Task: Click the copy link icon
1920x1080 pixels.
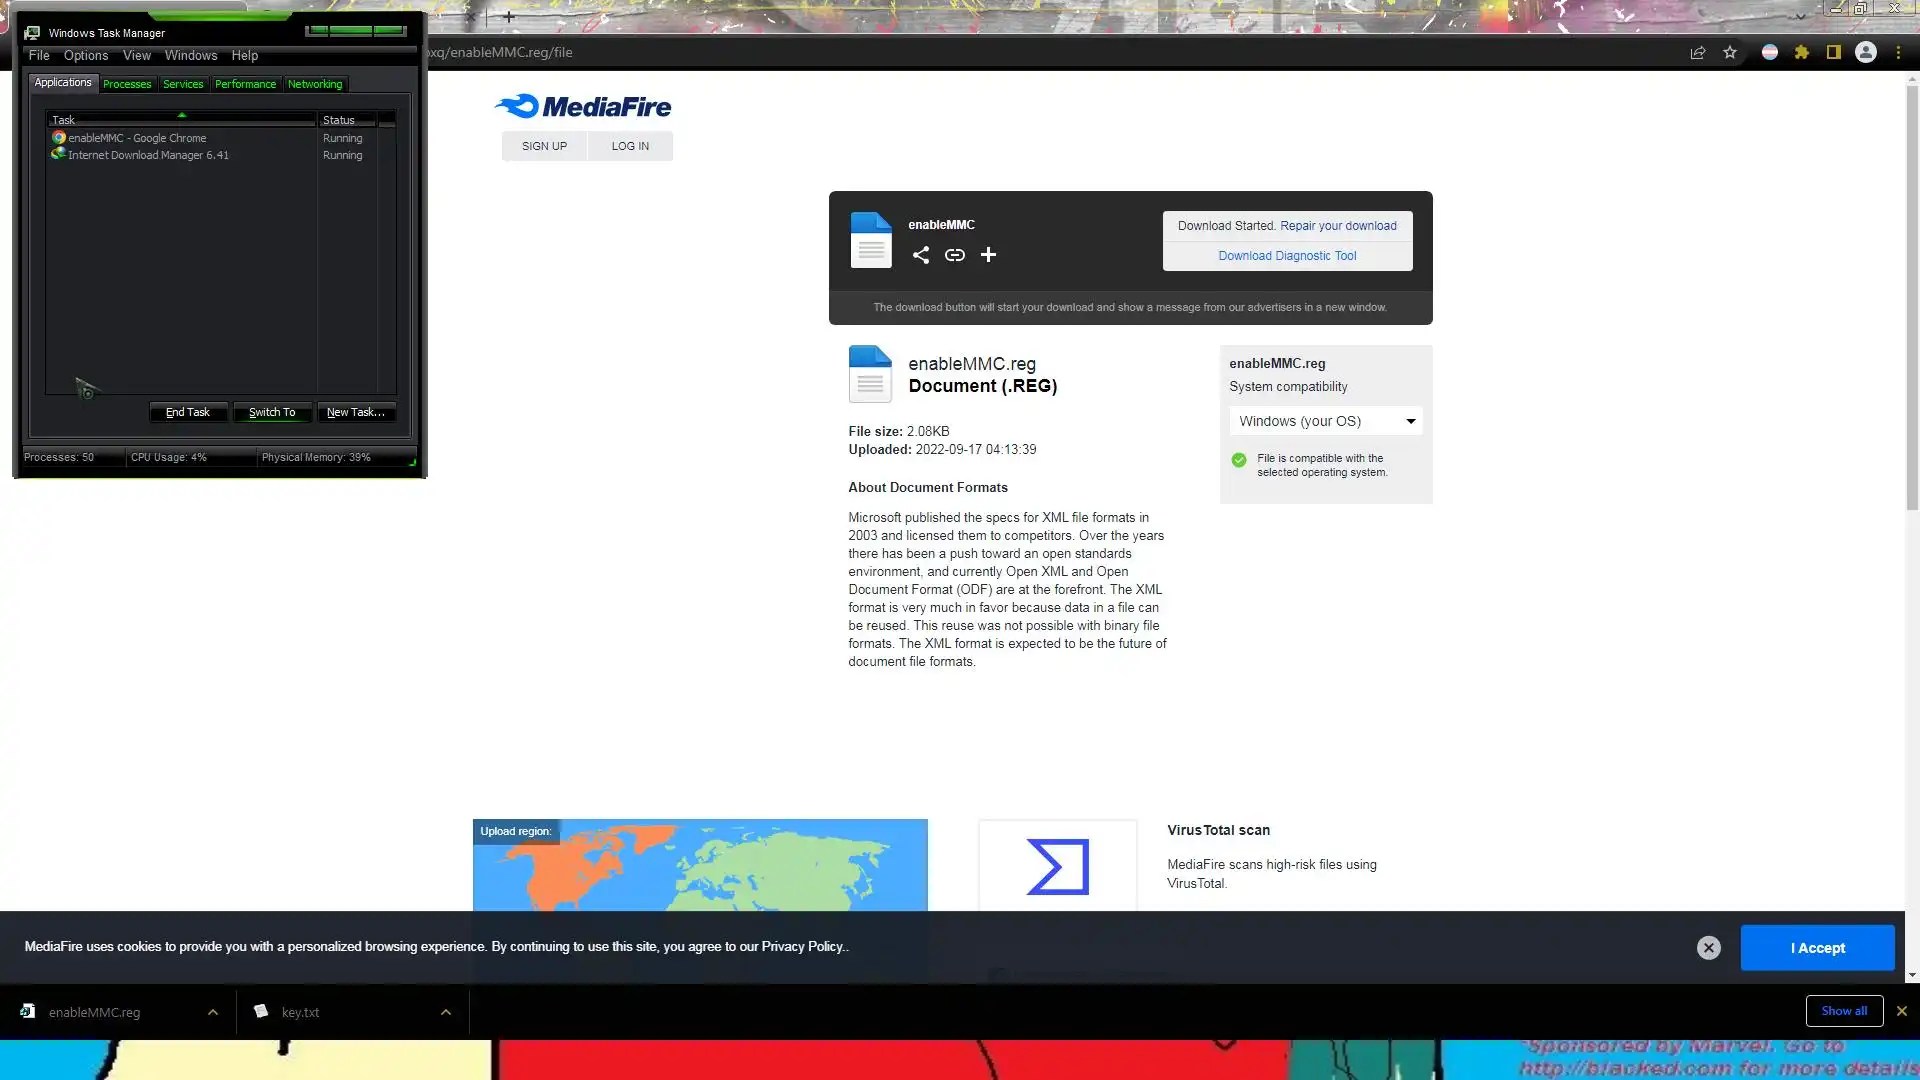Action: pyautogui.click(x=954, y=255)
